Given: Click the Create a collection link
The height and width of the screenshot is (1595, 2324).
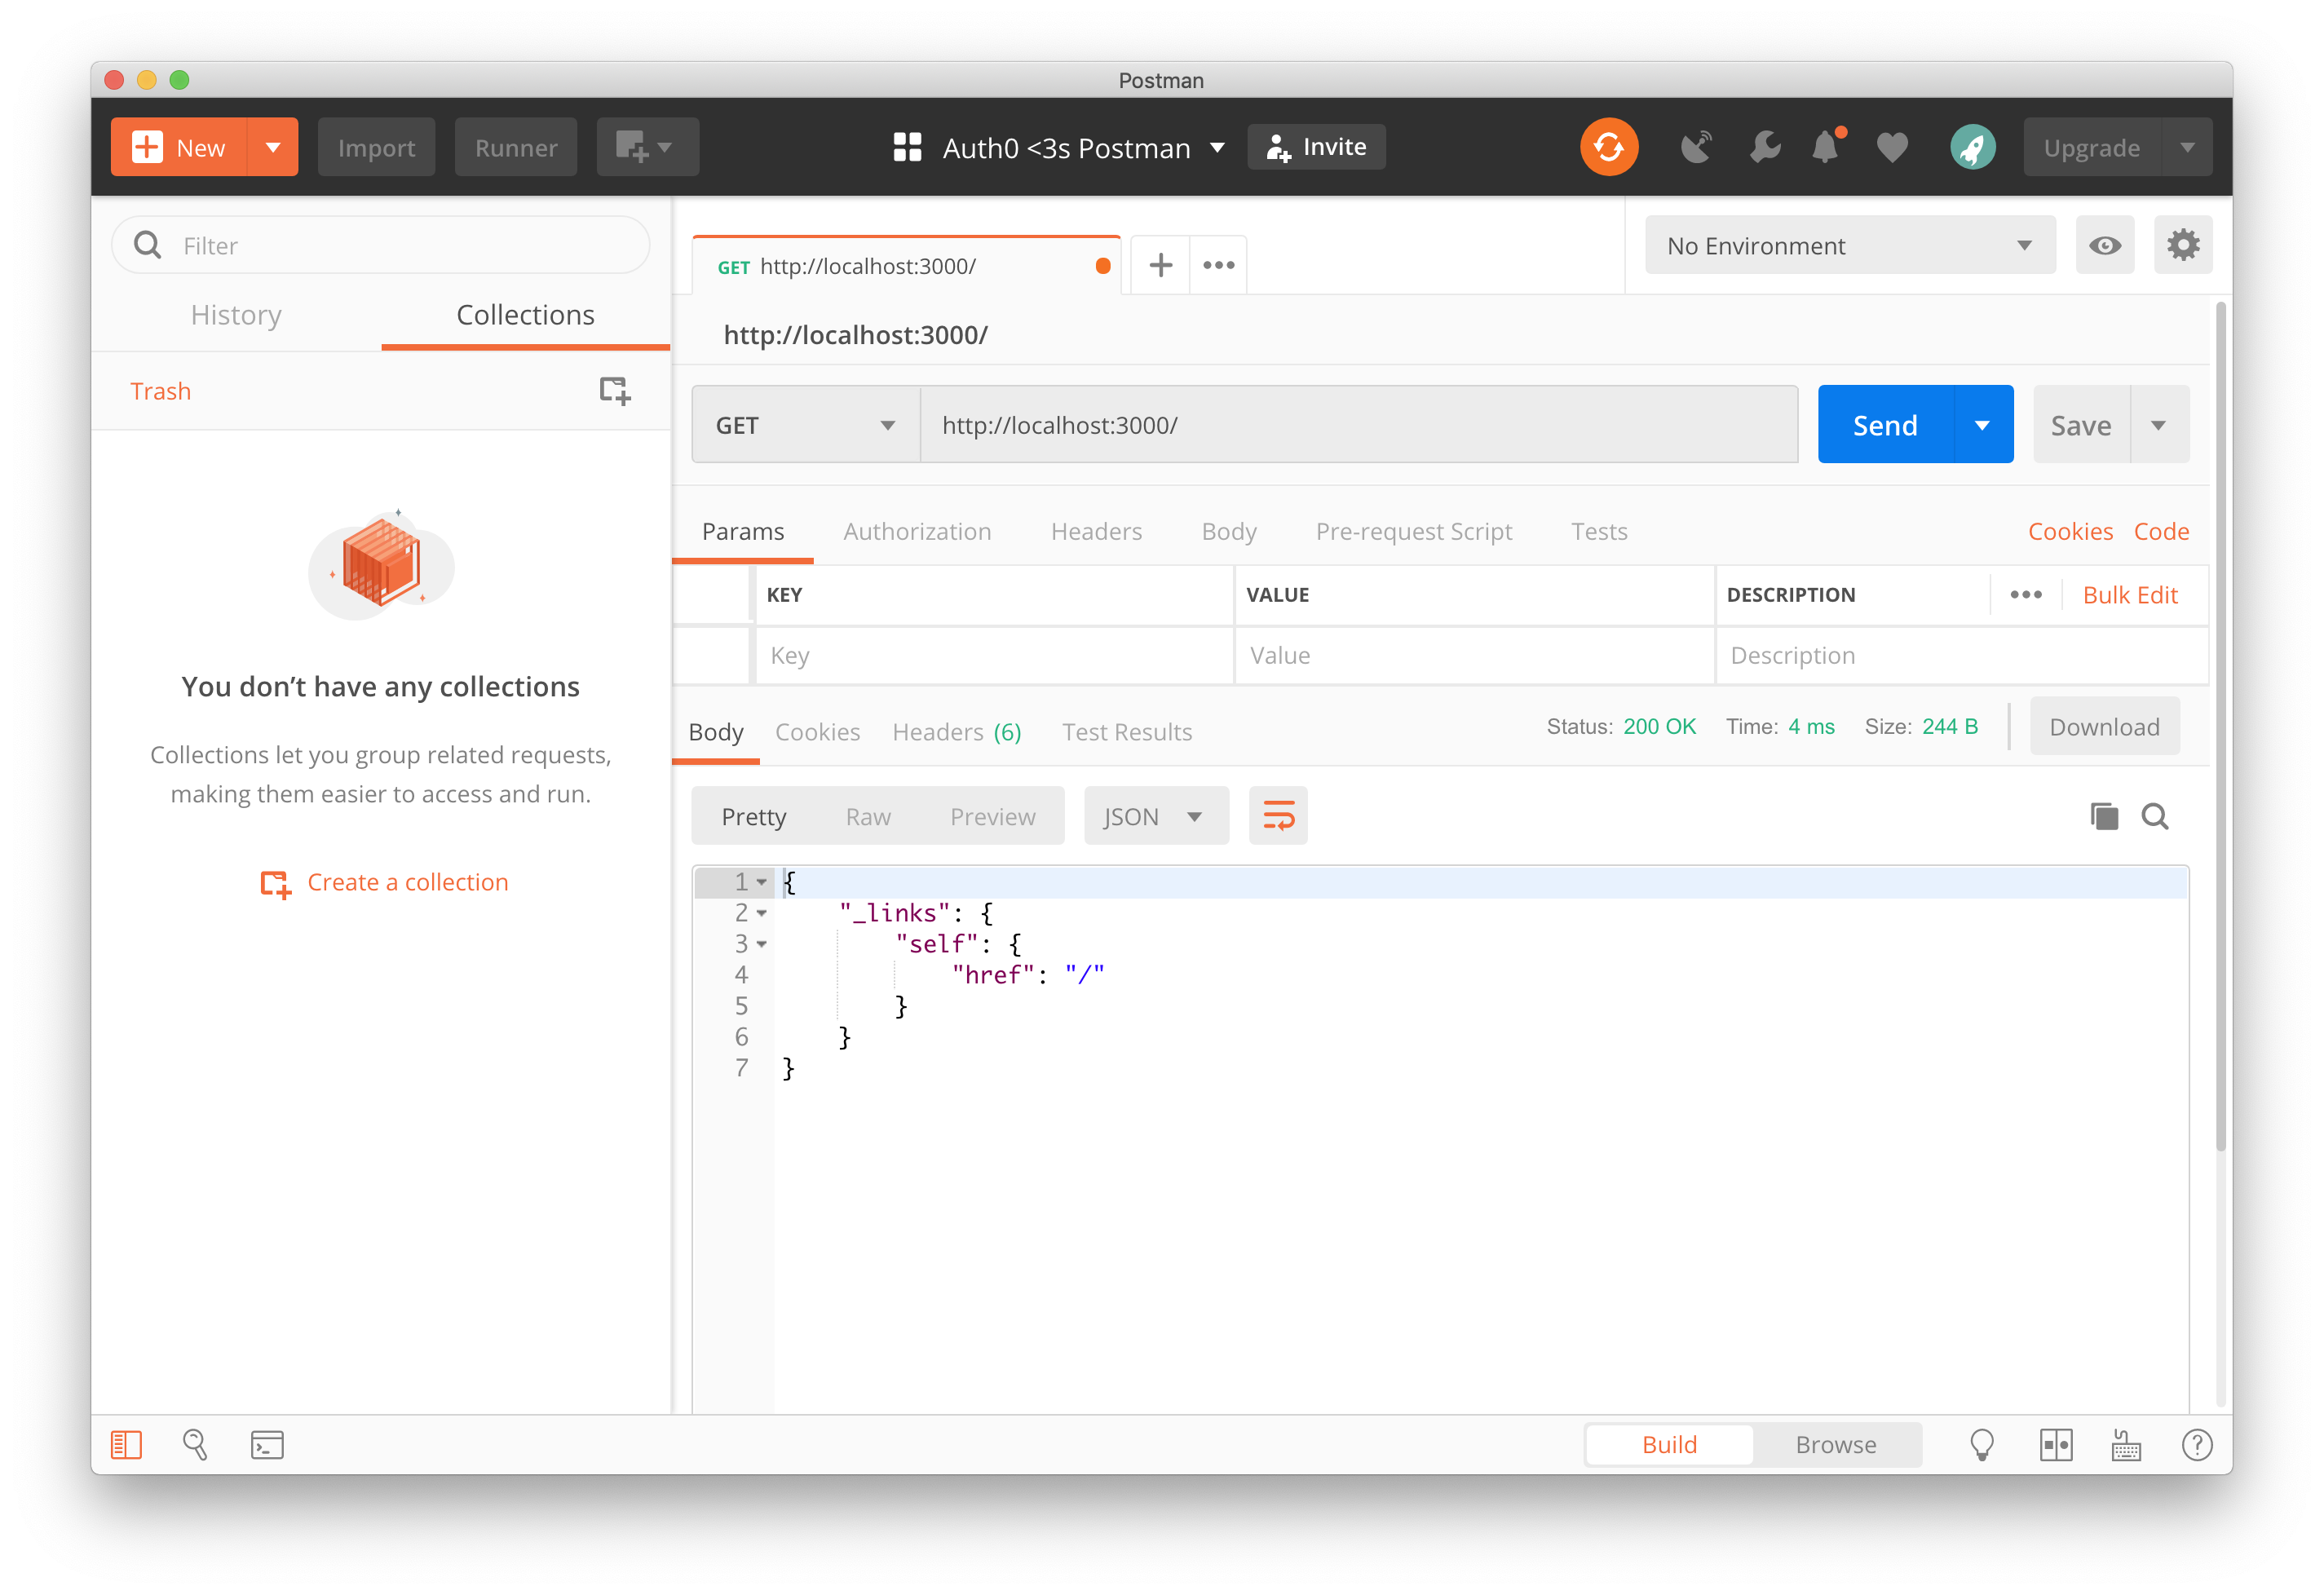Looking at the screenshot, I should point(407,882).
